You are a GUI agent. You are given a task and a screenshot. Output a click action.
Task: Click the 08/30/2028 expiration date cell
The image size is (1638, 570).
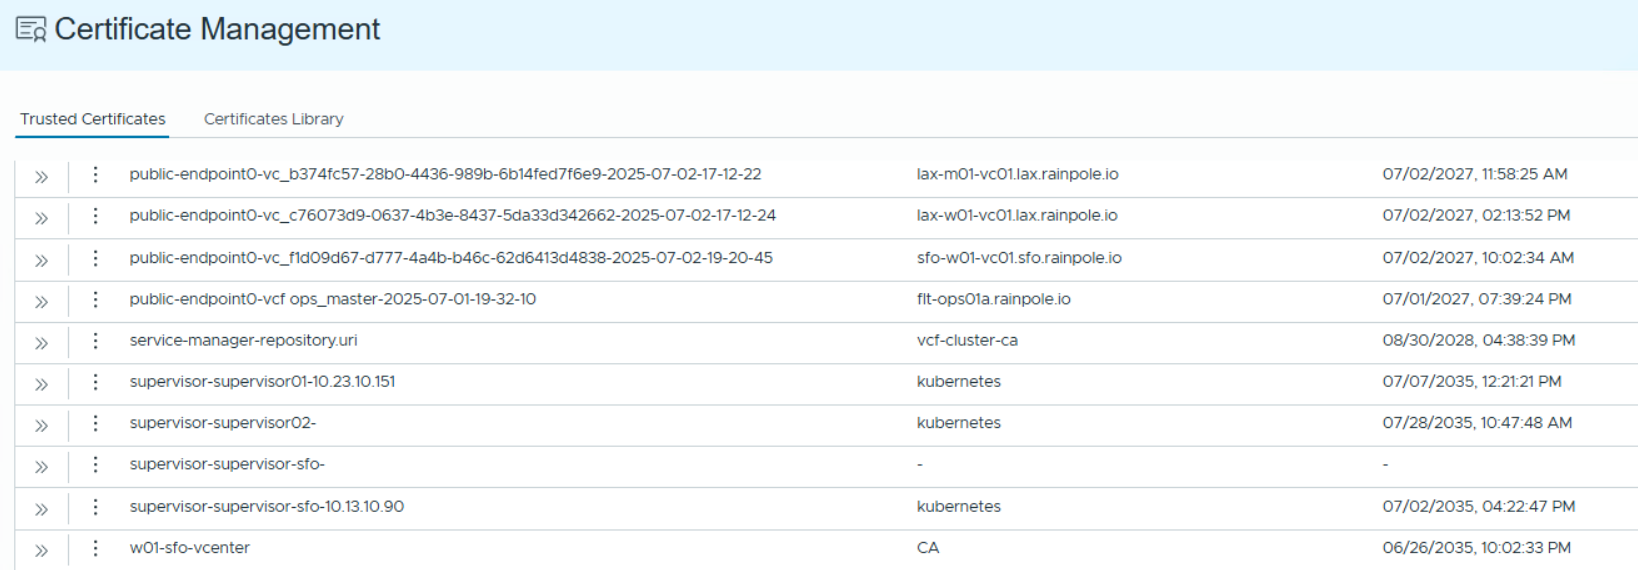[1478, 341]
